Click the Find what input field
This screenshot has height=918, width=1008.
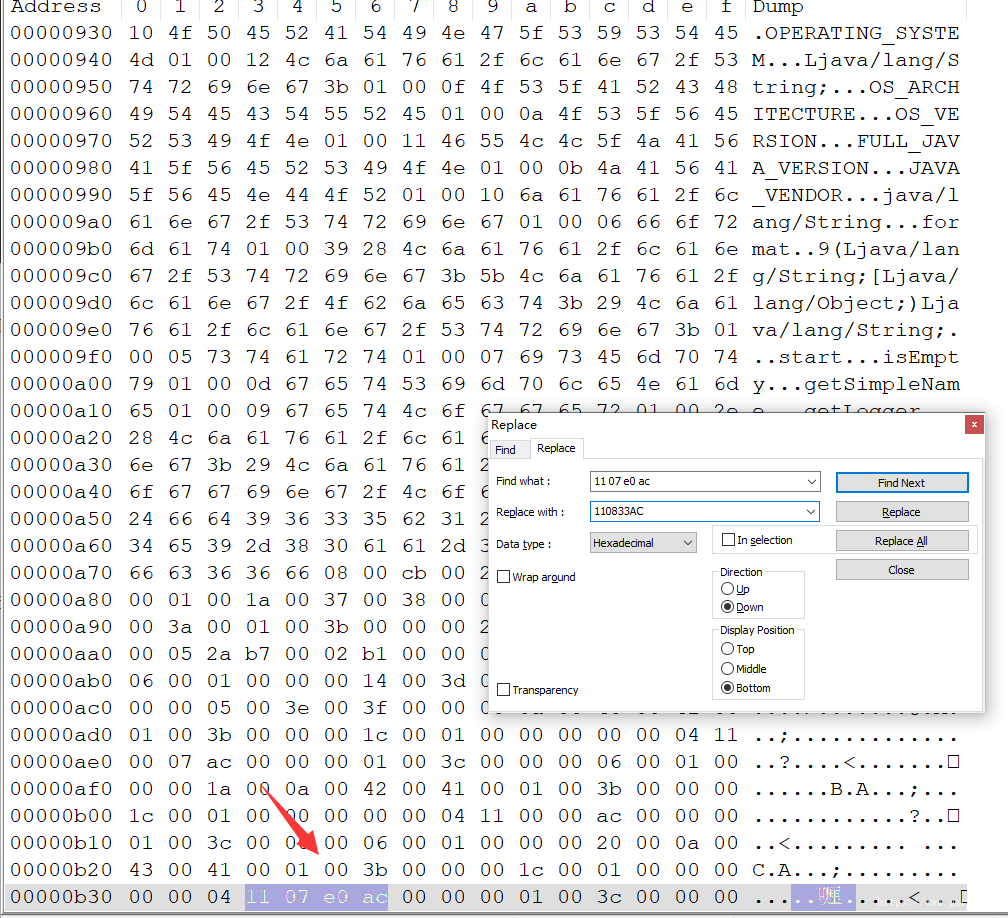(697, 481)
